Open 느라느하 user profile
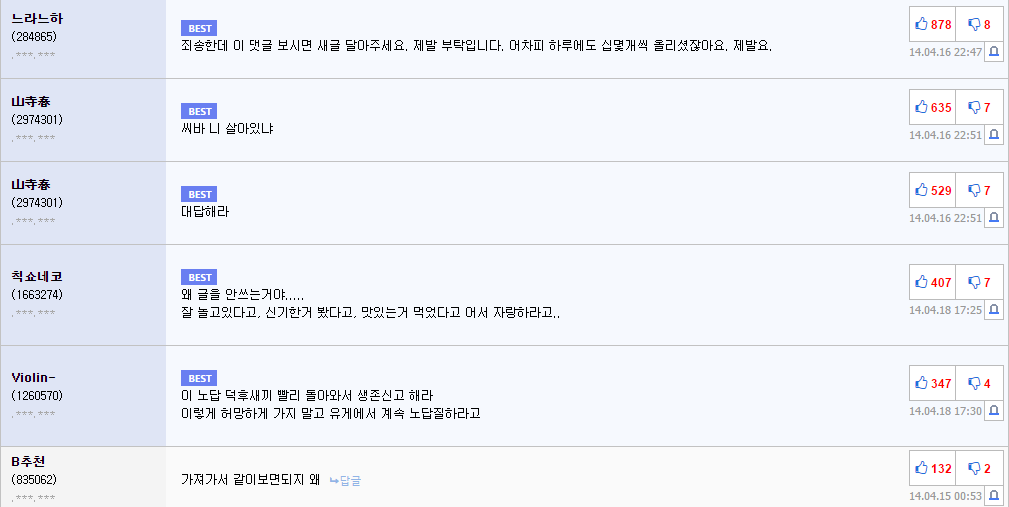 click(37, 19)
